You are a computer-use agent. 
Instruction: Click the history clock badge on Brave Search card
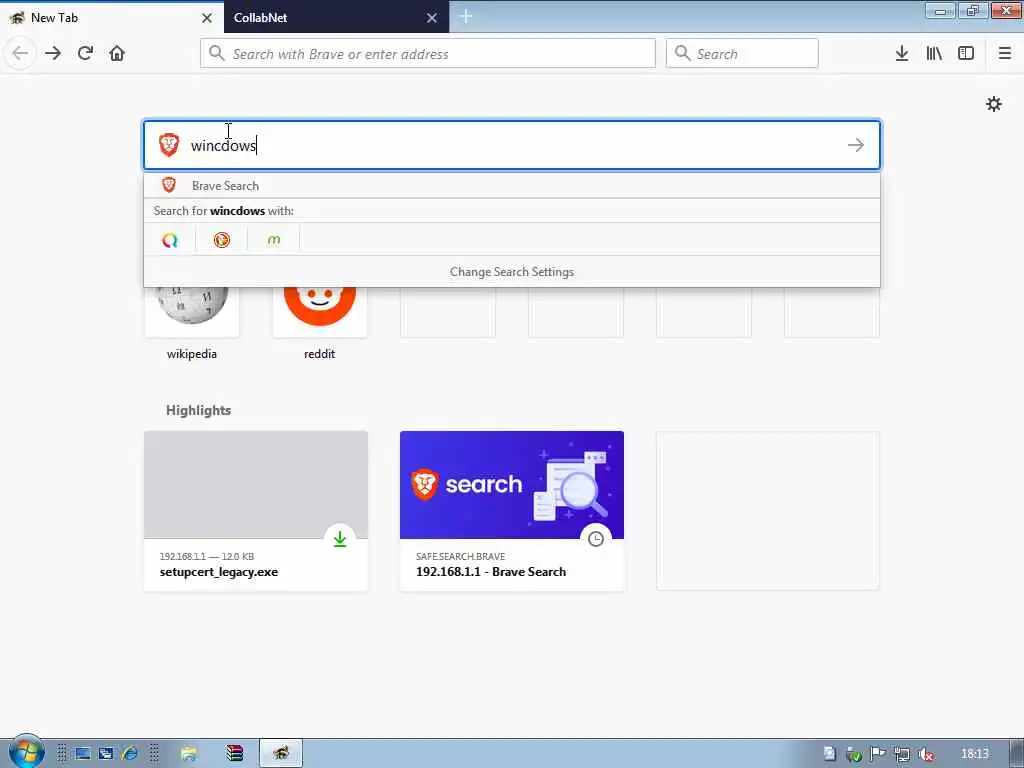[596, 539]
